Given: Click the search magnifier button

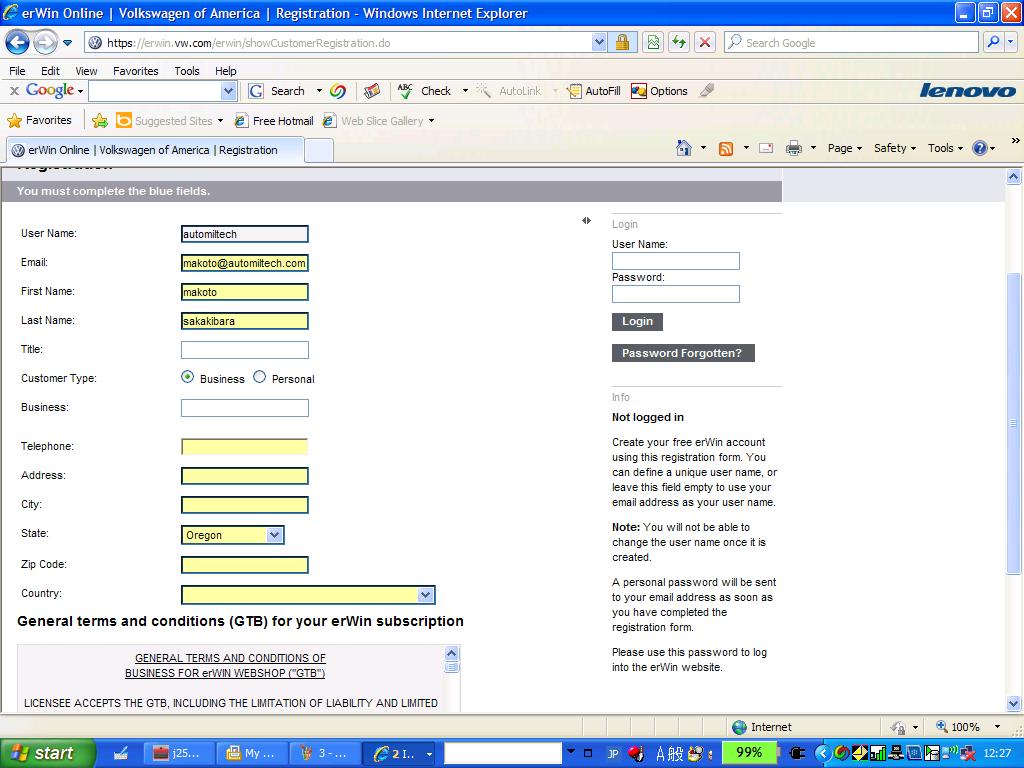Looking at the screenshot, I should pos(993,42).
